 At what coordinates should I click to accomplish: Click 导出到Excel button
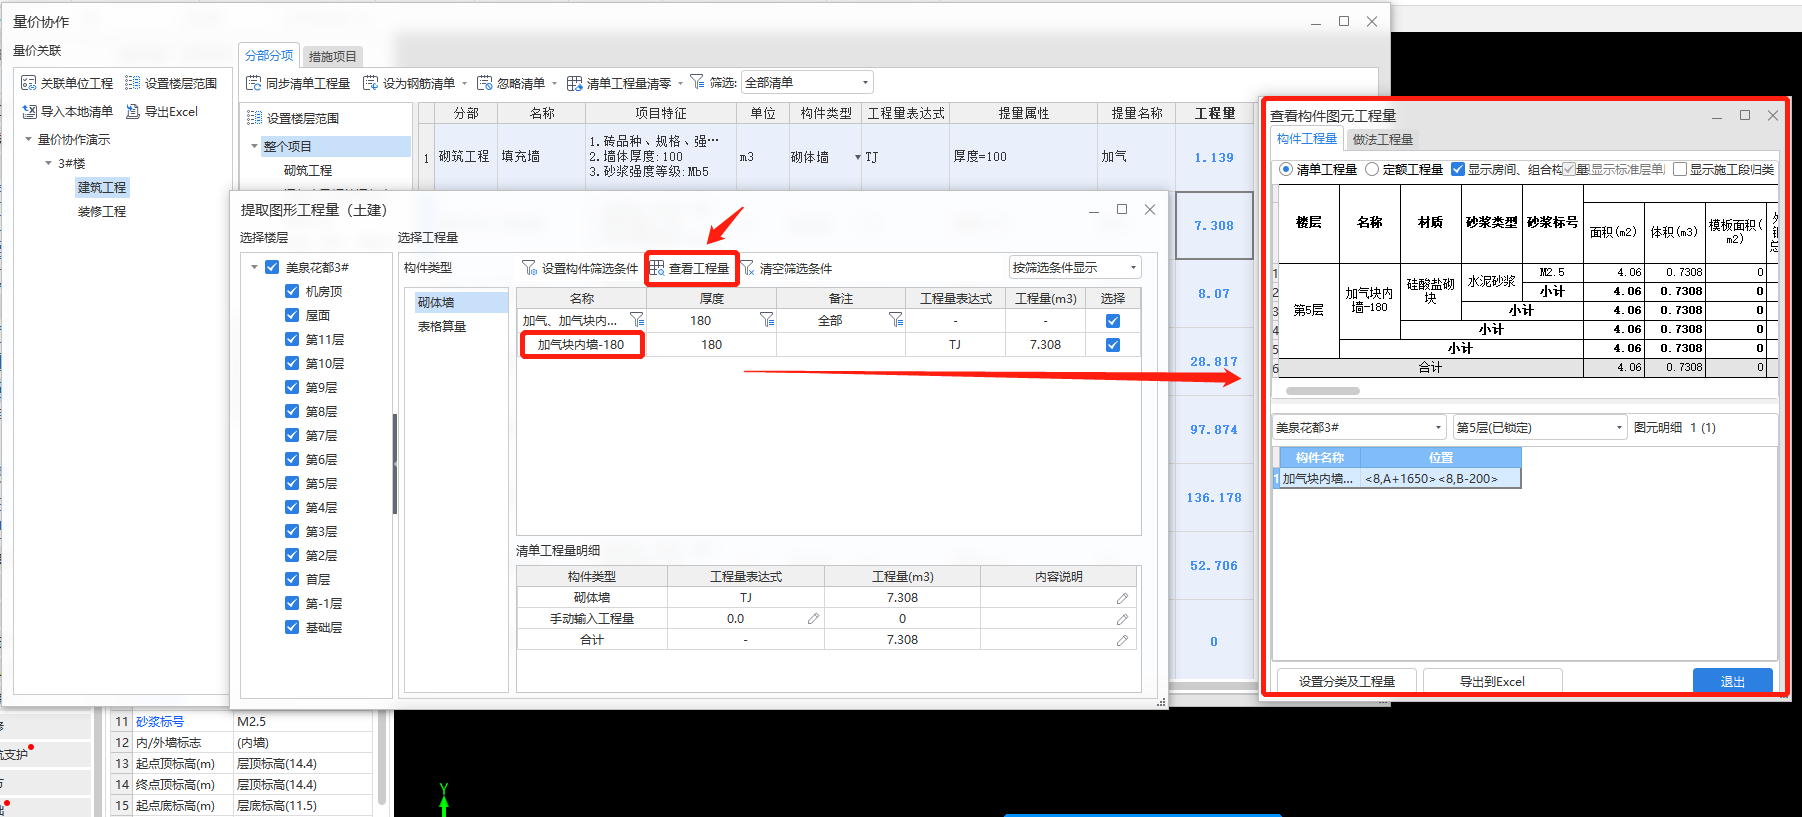(x=1492, y=681)
